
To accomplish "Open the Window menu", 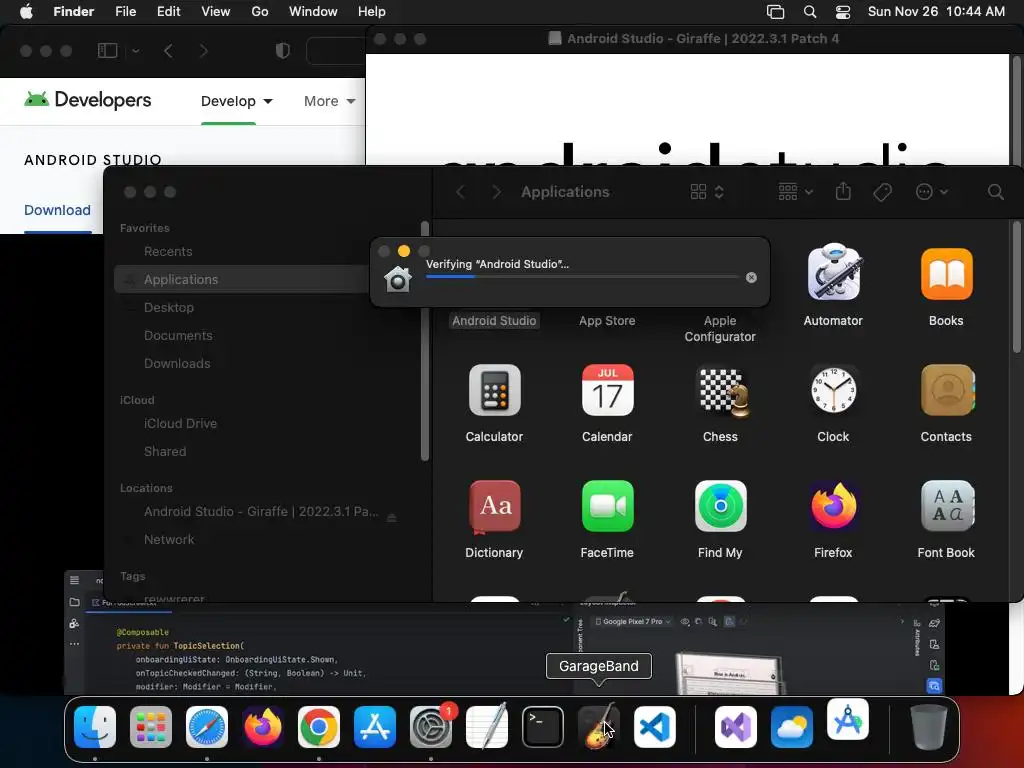I will pyautogui.click(x=313, y=12).
